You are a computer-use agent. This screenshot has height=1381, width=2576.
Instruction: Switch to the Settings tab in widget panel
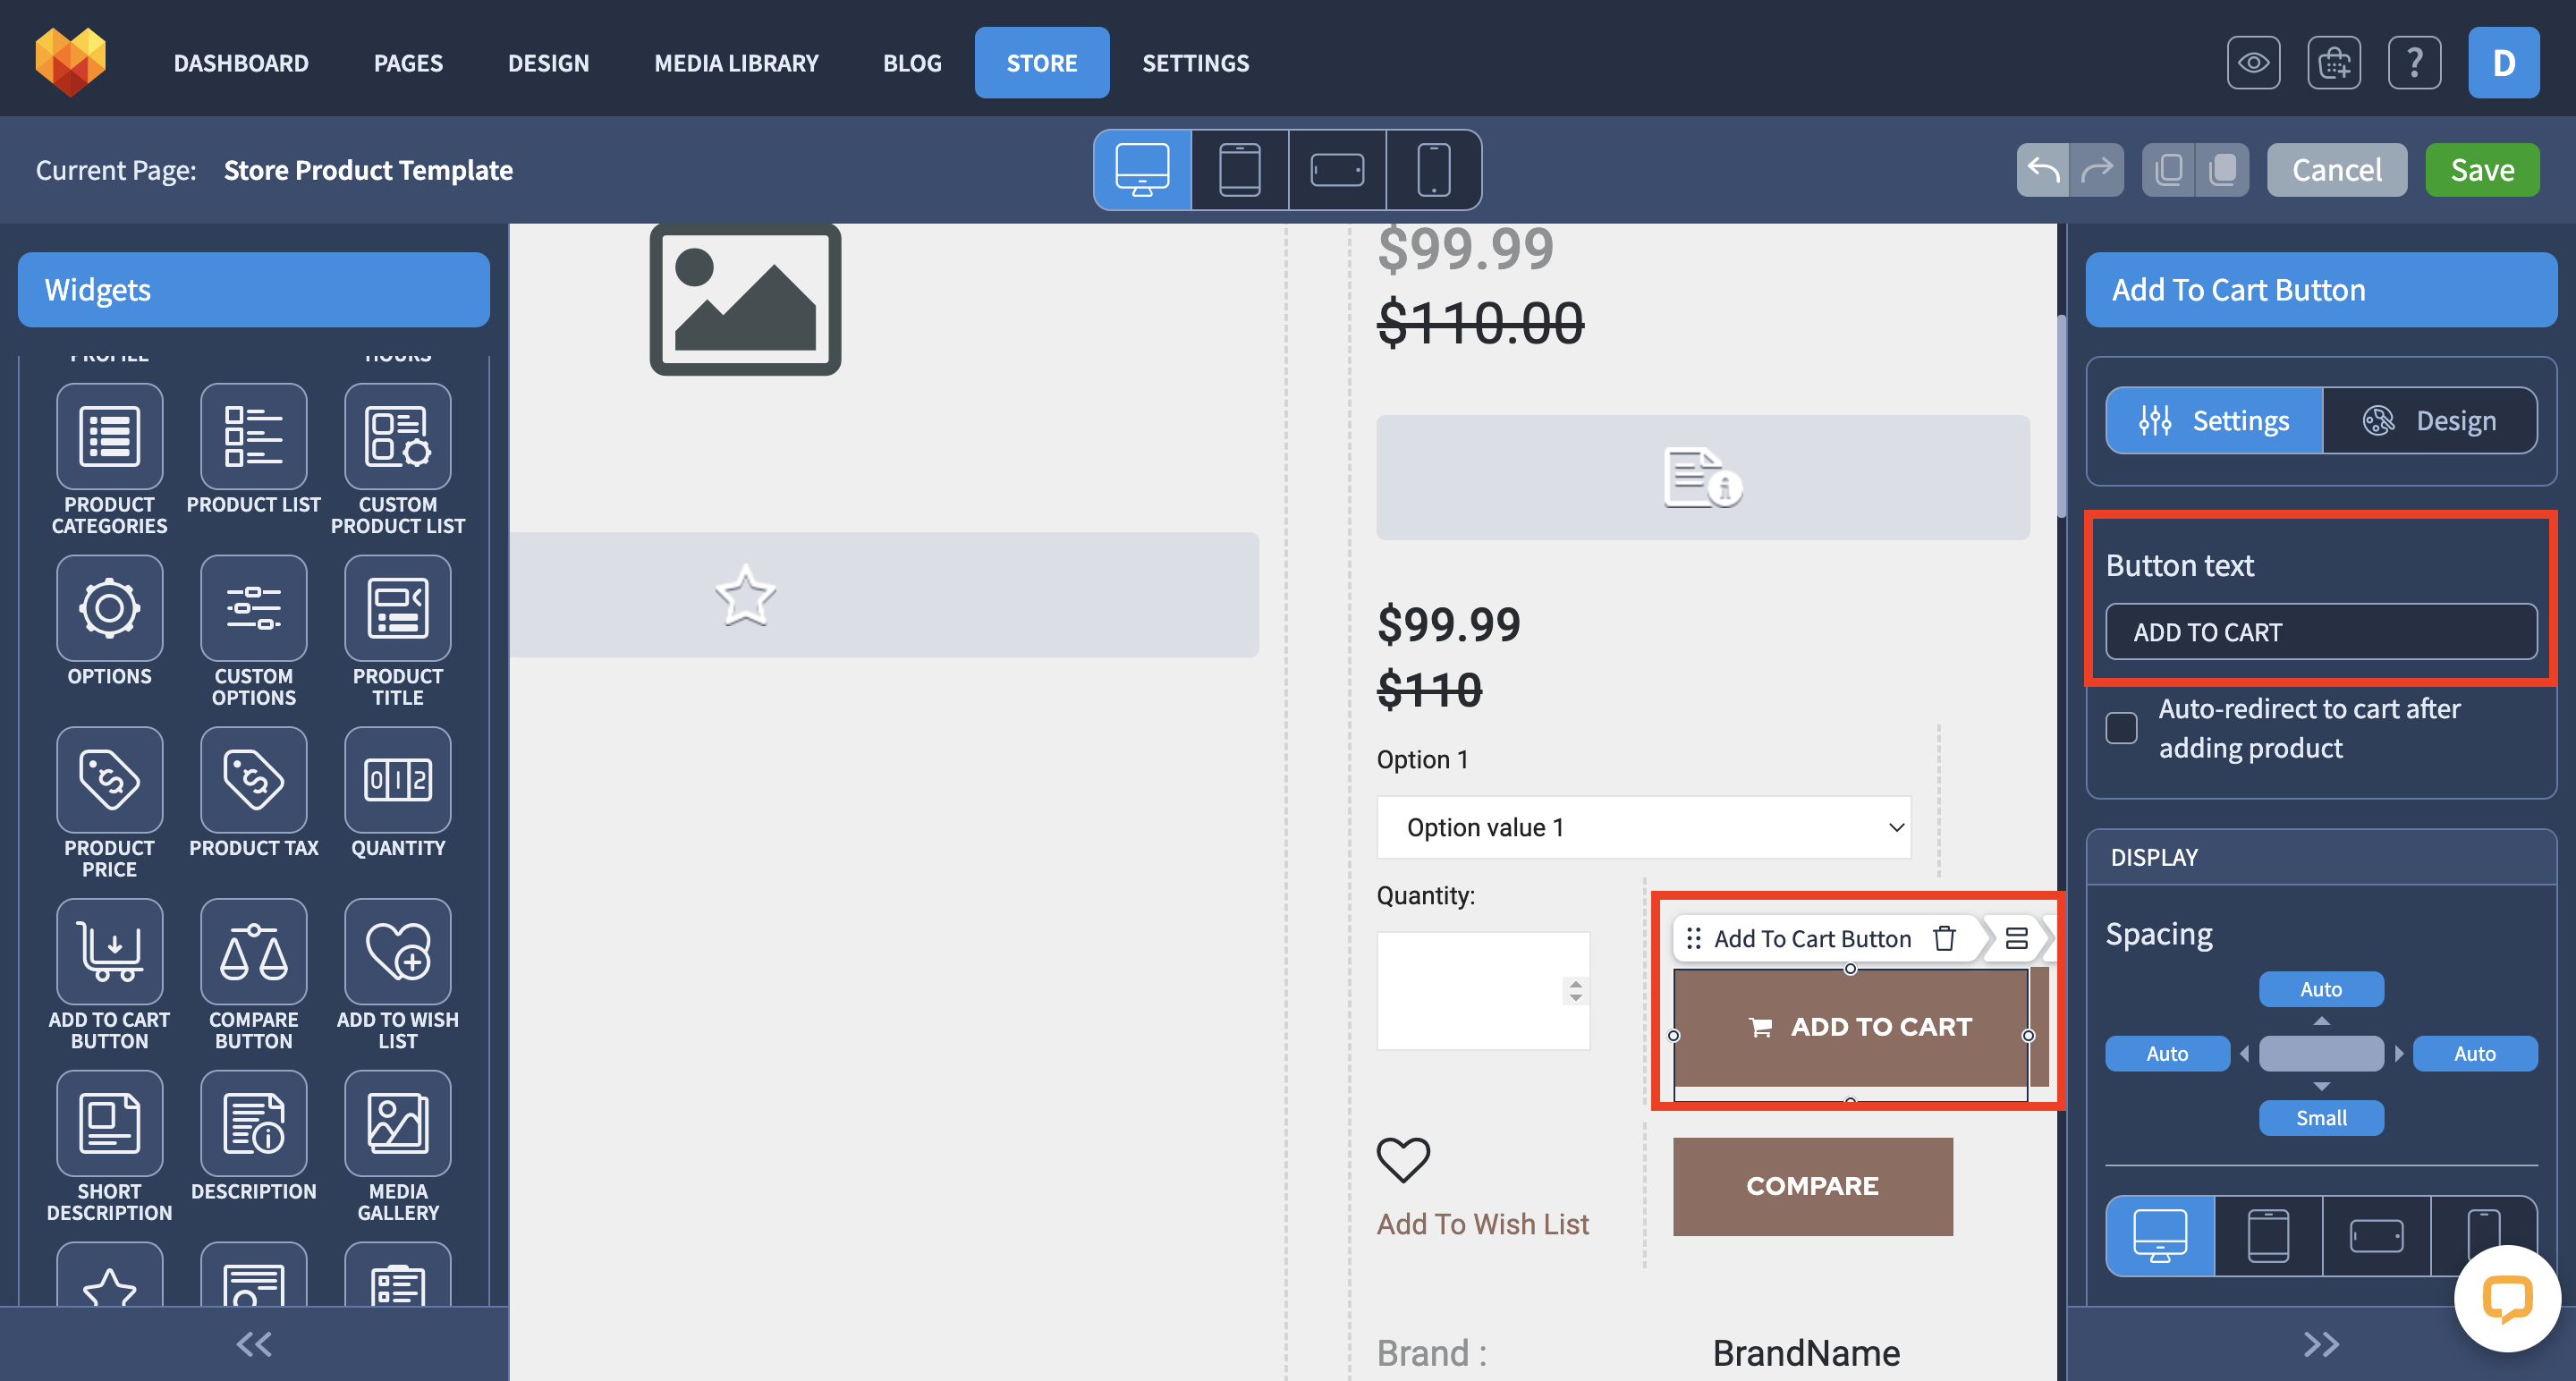2214,421
